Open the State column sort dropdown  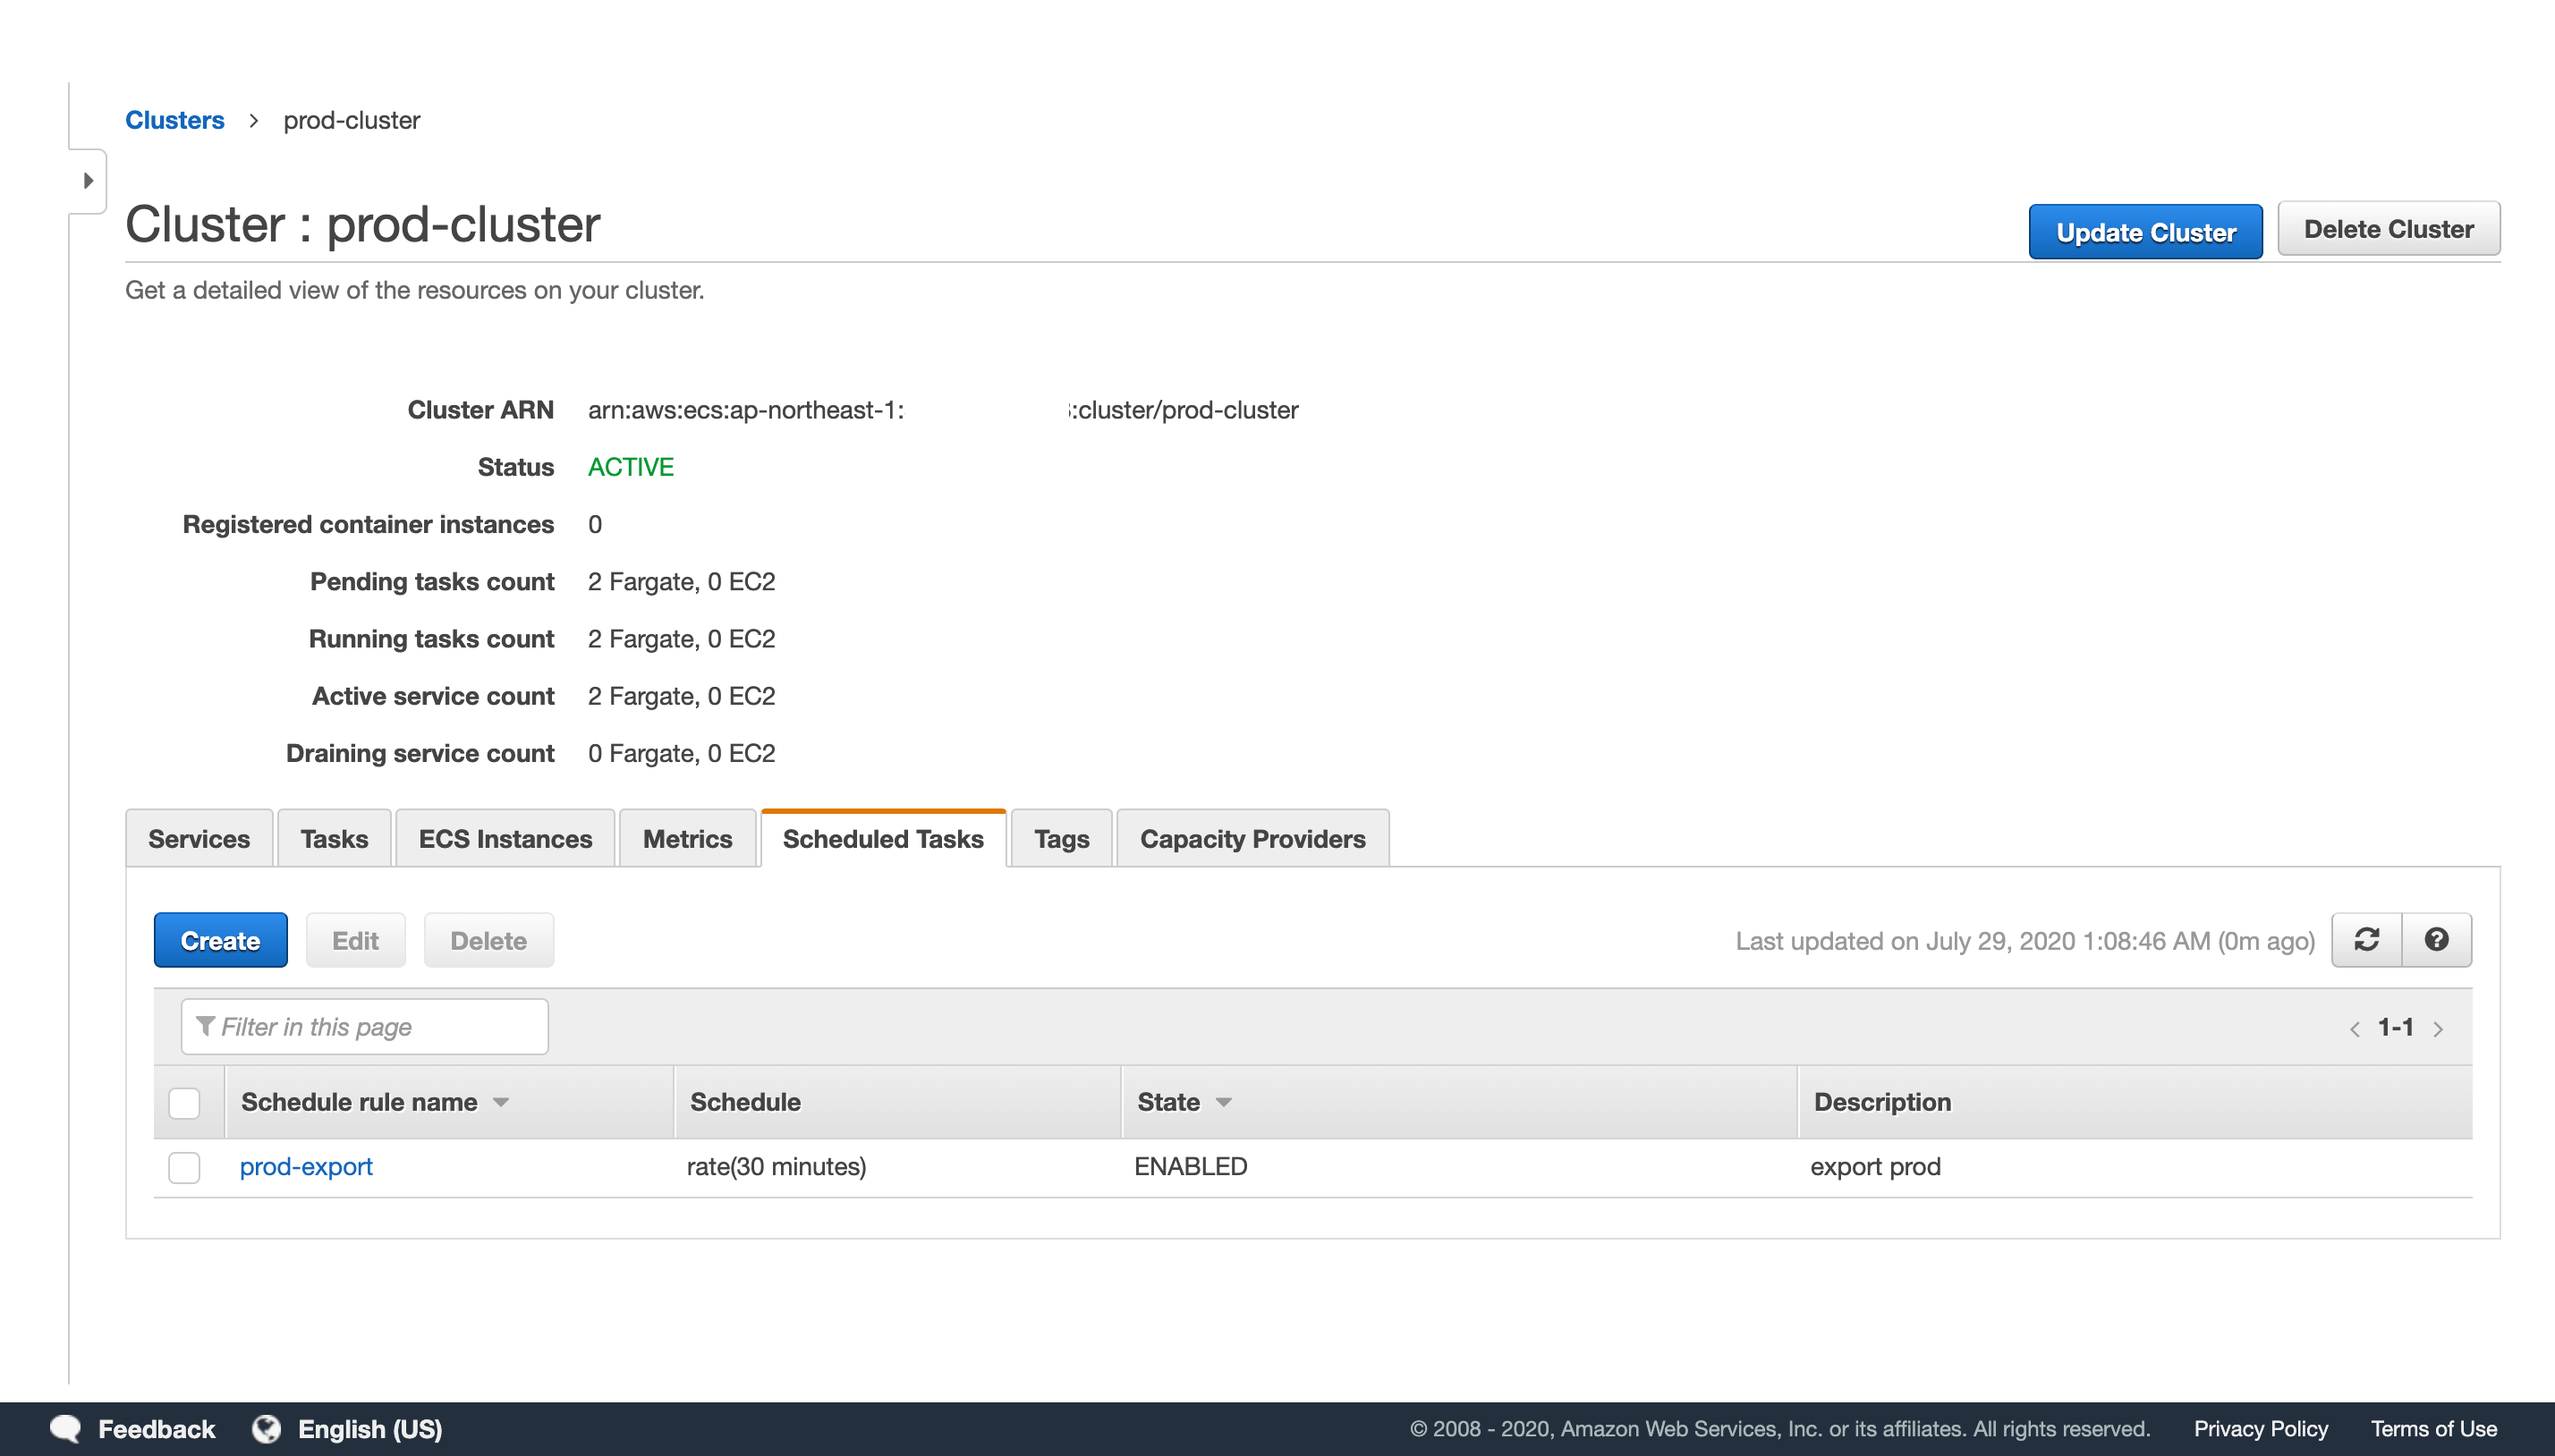(x=1223, y=1102)
